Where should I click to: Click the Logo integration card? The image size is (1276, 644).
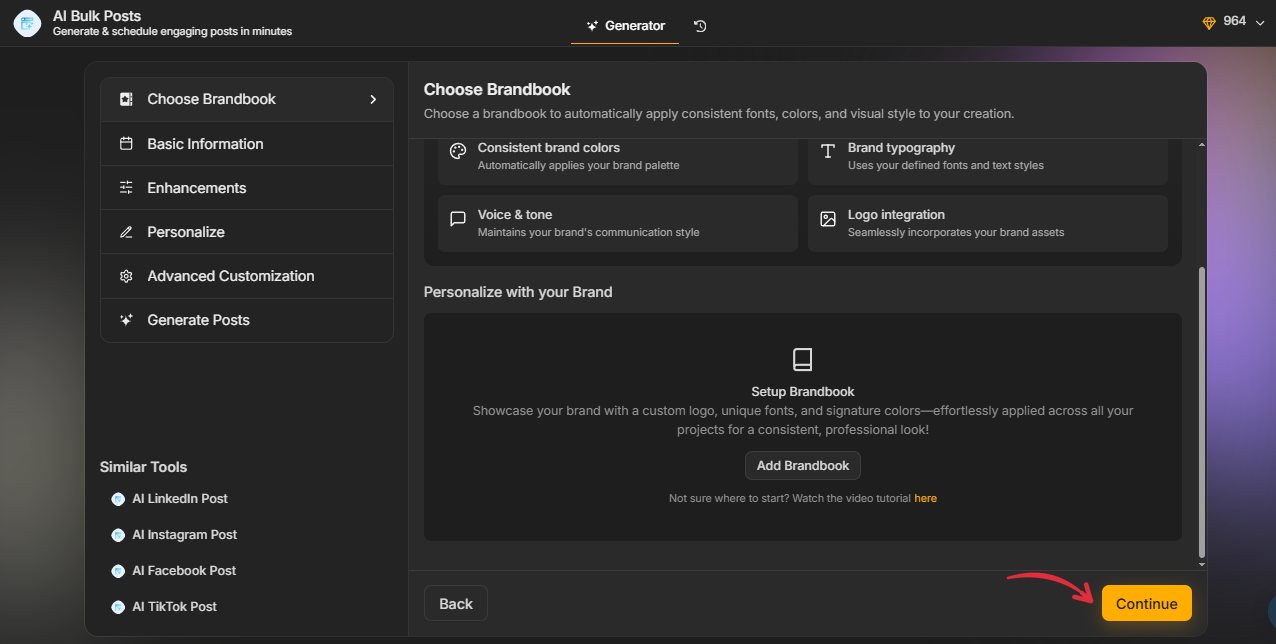(x=988, y=223)
